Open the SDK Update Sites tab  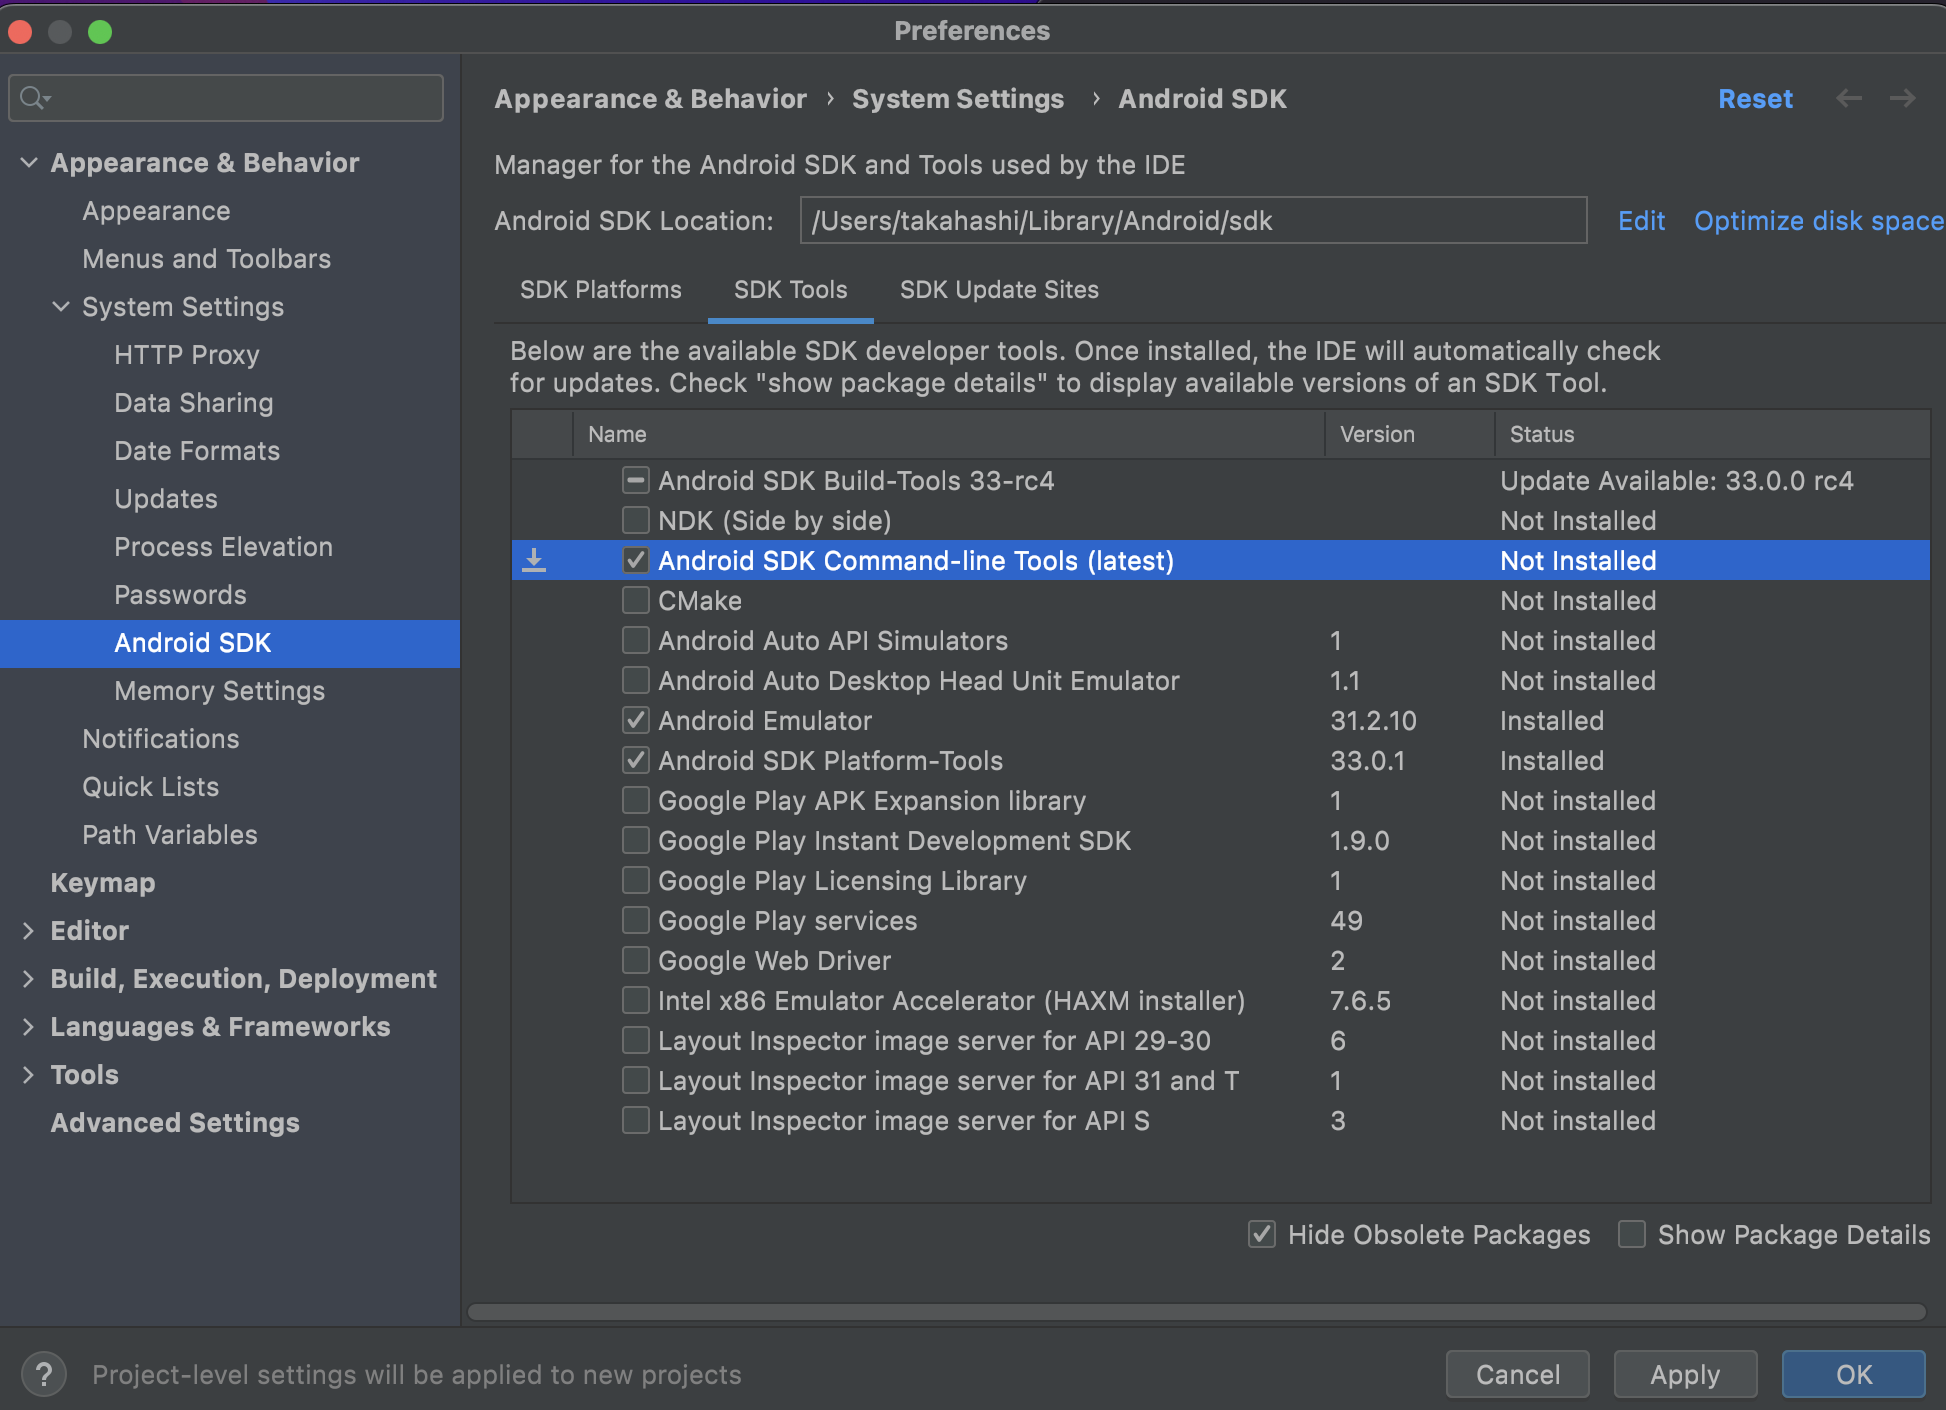coord(998,290)
